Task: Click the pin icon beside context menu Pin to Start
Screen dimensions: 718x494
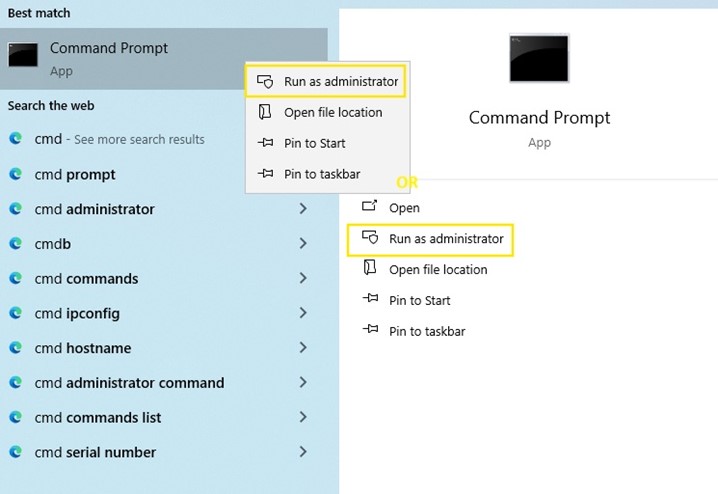Action: [x=265, y=143]
